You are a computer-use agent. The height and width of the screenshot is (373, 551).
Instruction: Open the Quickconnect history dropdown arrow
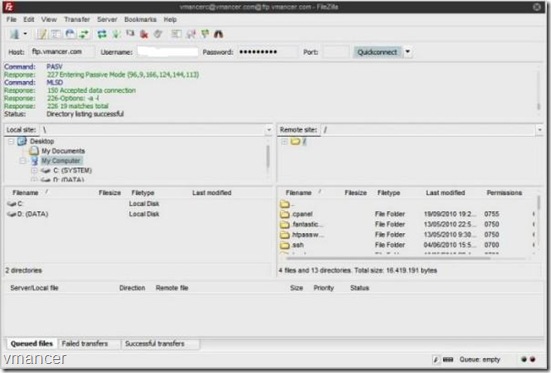pos(408,52)
